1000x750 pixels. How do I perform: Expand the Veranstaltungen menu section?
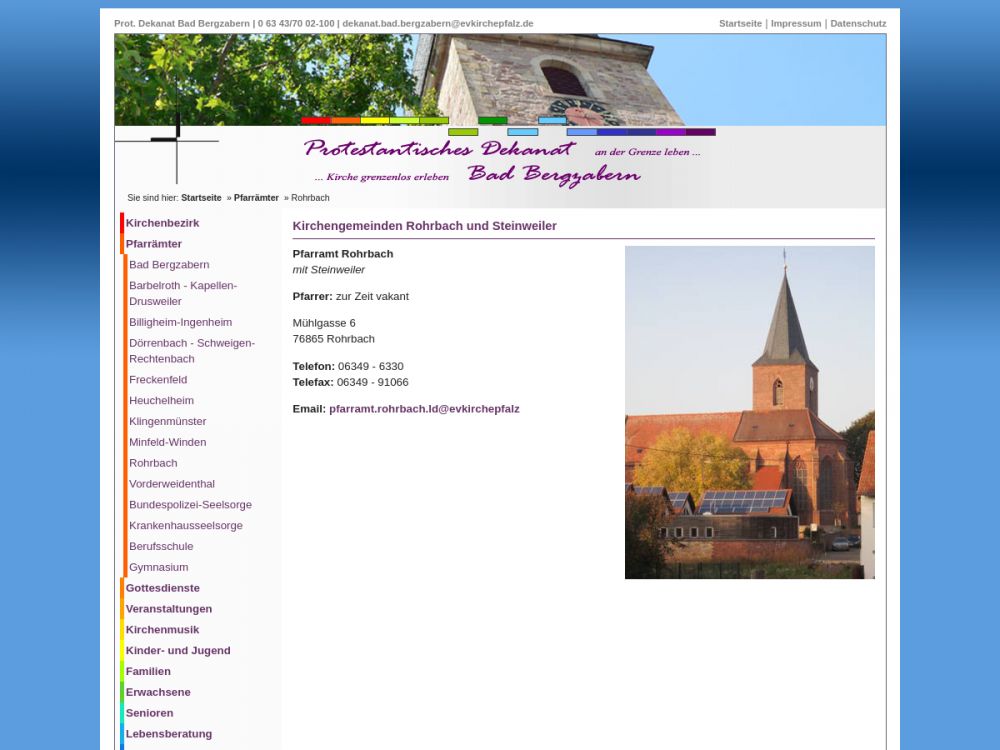(168, 609)
